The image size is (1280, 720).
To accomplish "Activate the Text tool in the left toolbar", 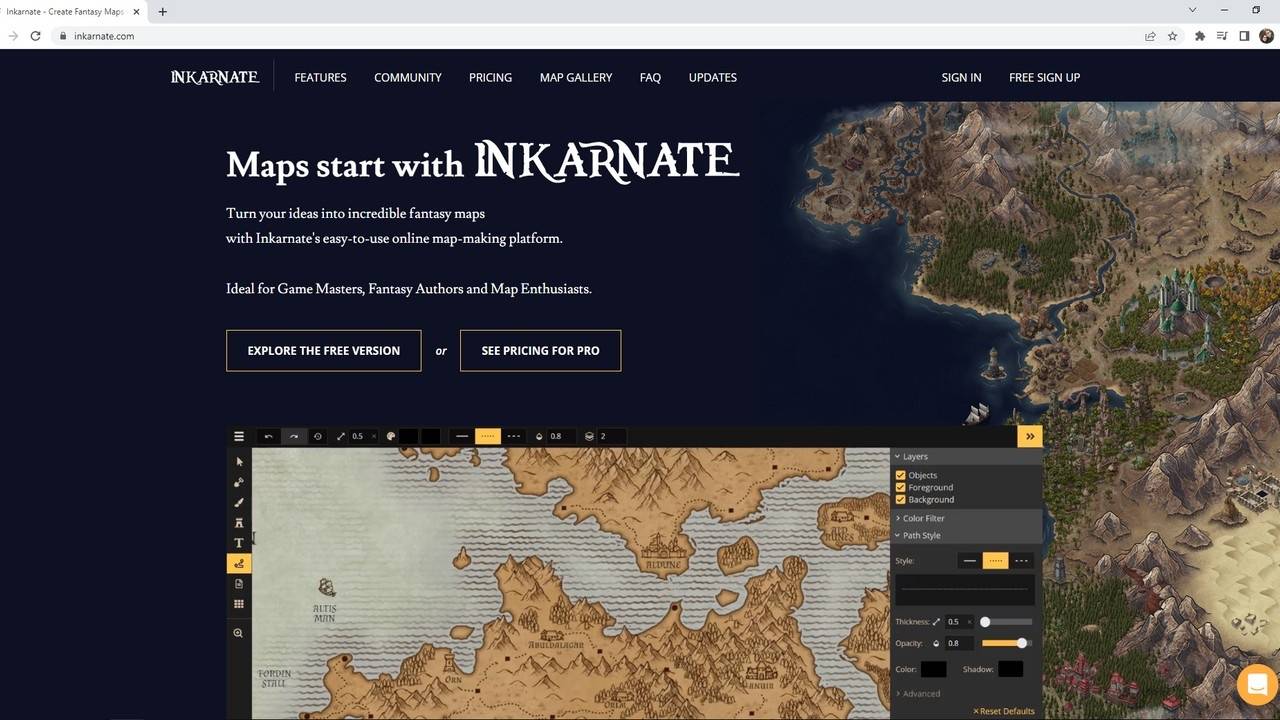I will pyautogui.click(x=239, y=543).
